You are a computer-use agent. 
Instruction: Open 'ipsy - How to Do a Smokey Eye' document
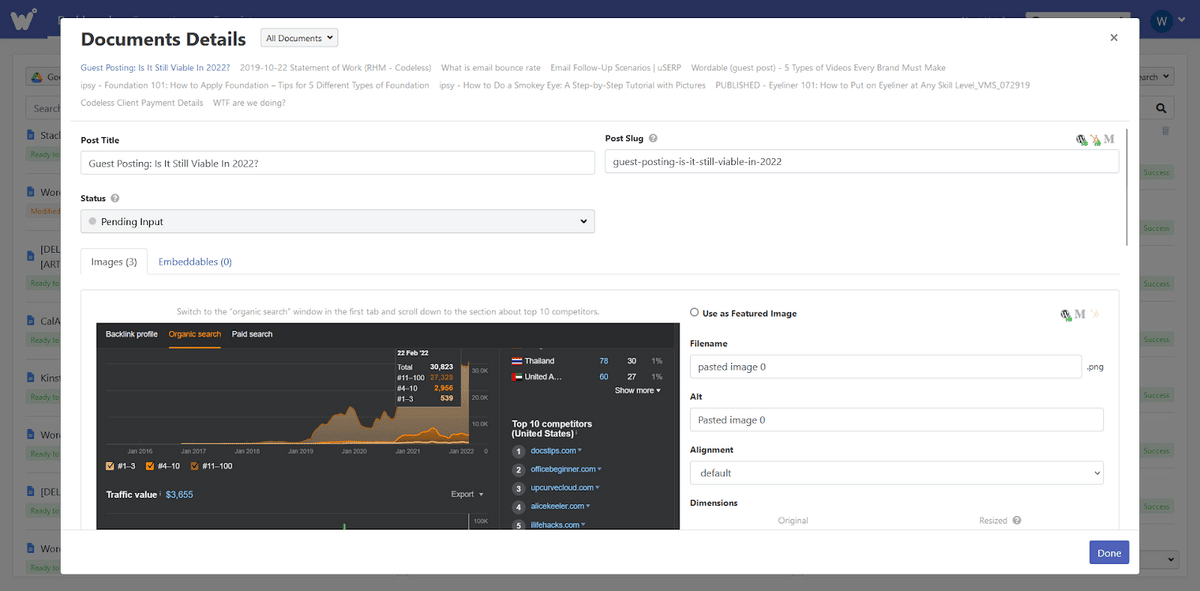[572, 85]
